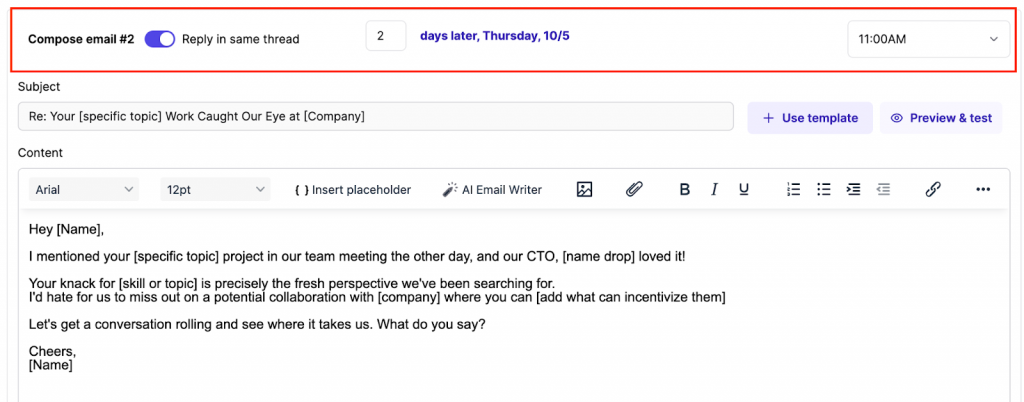
Task: Launch the AI Email Writer
Action: [493, 189]
